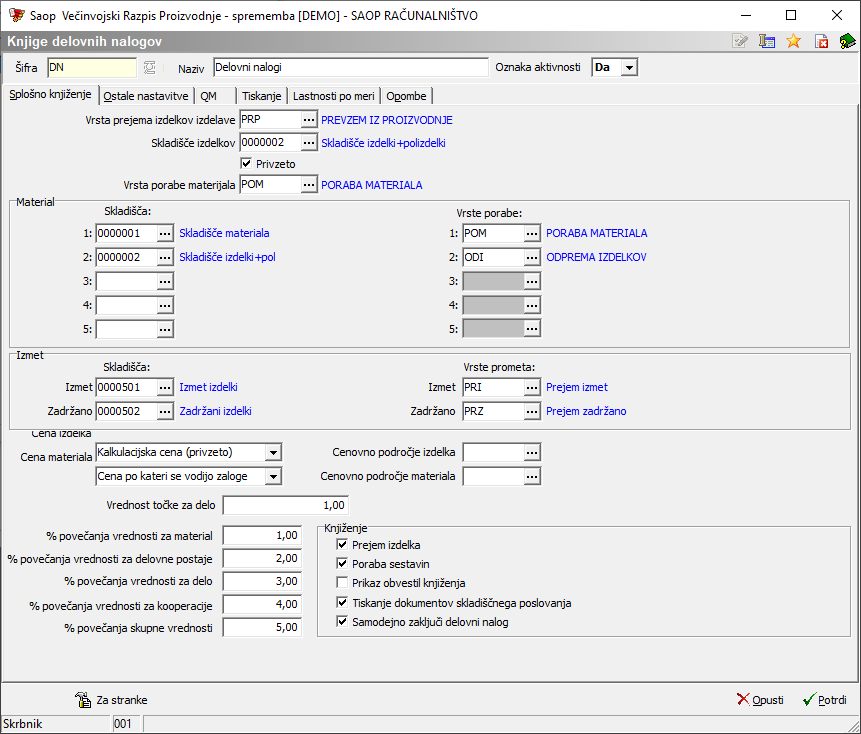Click the % povečanja skupne vrednosti field
This screenshot has height=734, width=861.
tap(262, 627)
